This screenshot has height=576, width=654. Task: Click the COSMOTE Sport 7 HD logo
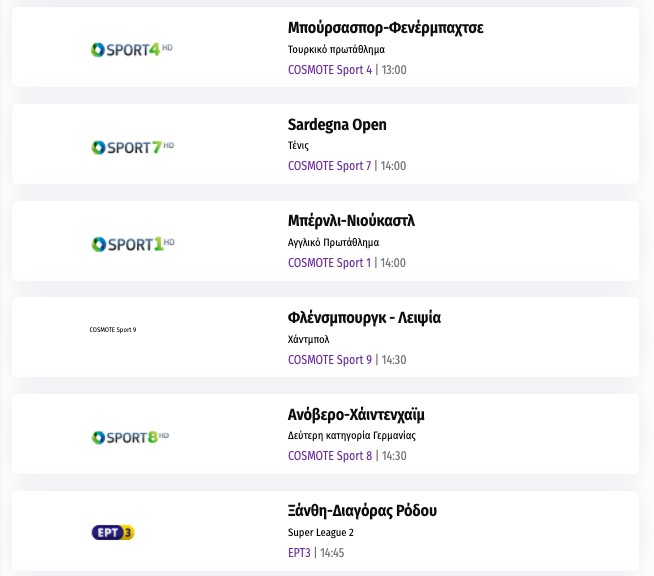coord(132,146)
